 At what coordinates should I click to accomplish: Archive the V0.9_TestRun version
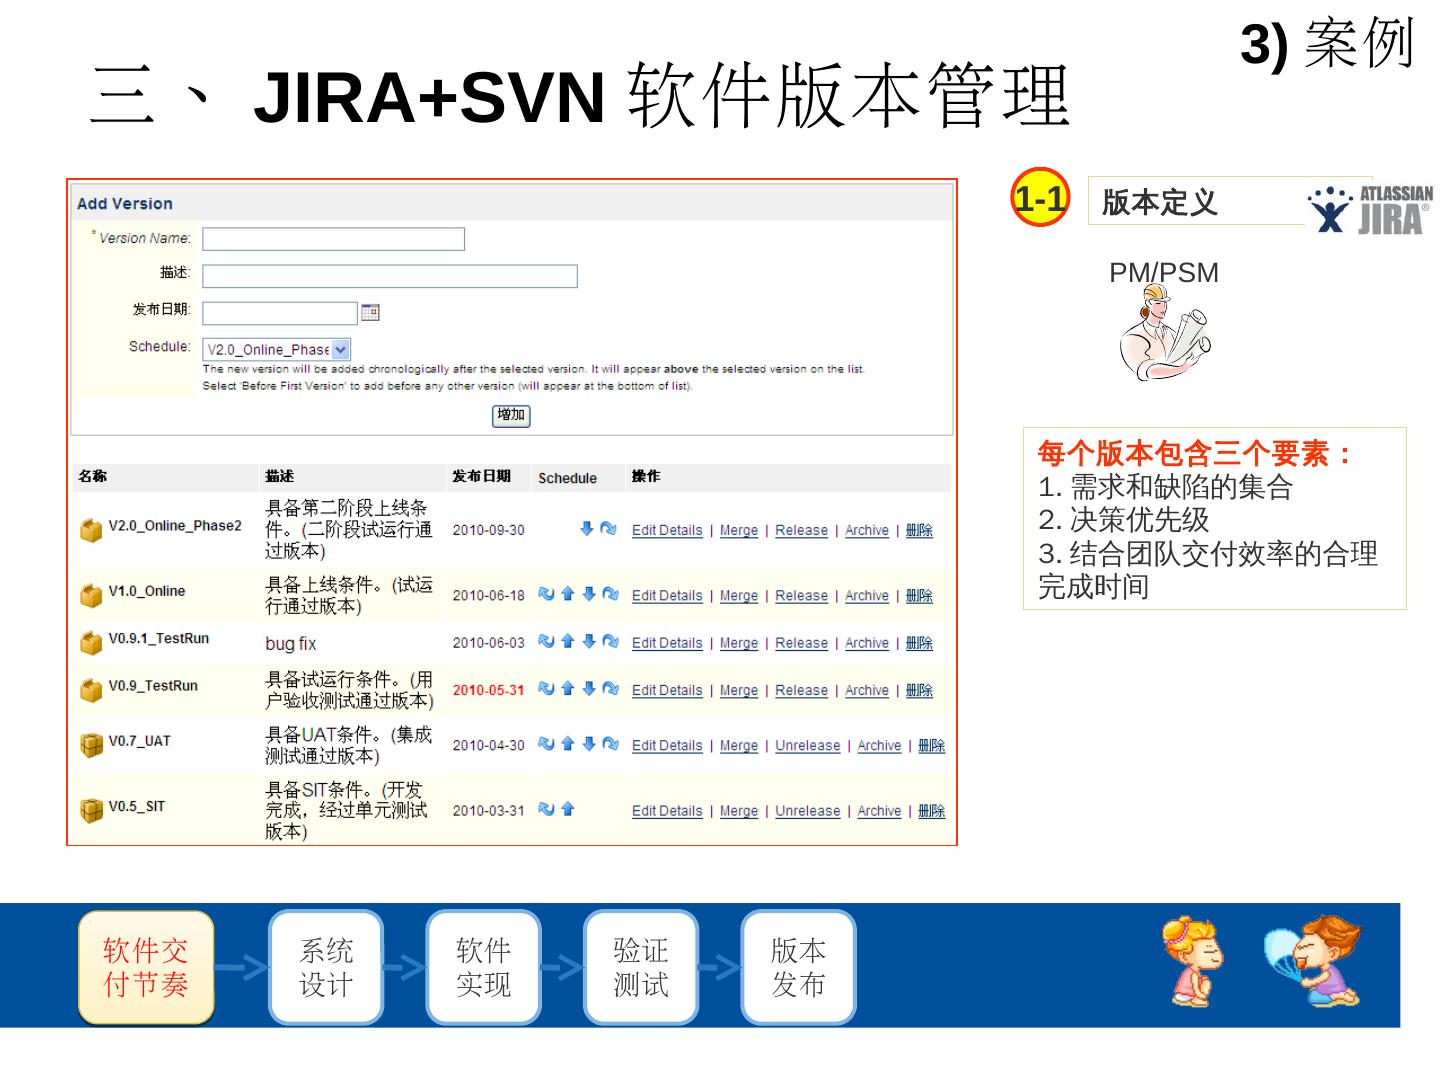click(x=867, y=690)
